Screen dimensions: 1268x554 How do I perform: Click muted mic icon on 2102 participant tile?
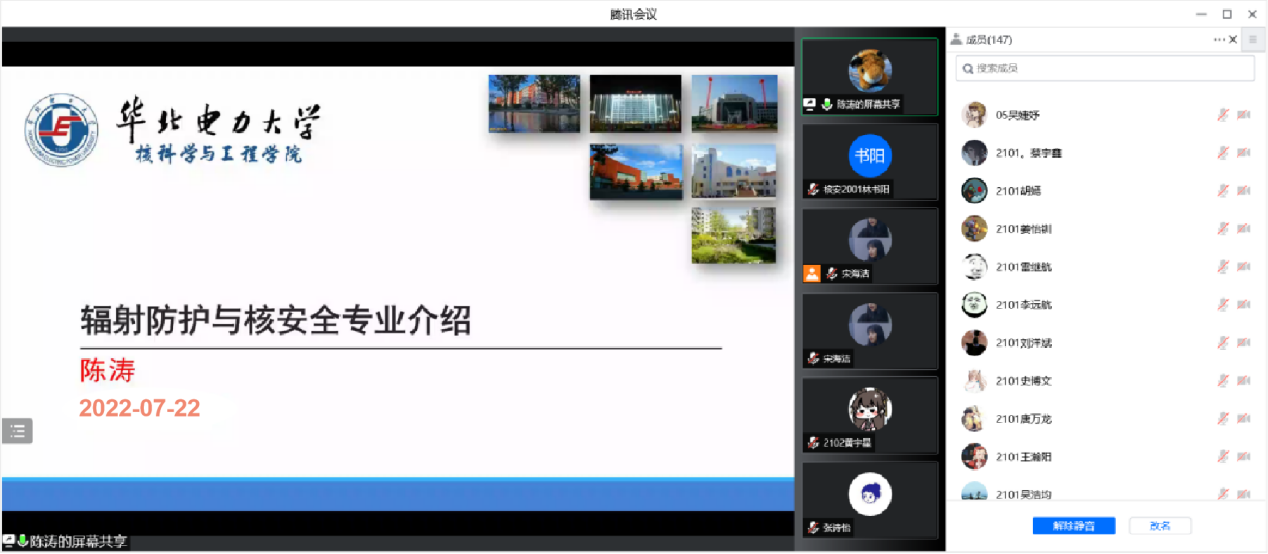(x=815, y=443)
